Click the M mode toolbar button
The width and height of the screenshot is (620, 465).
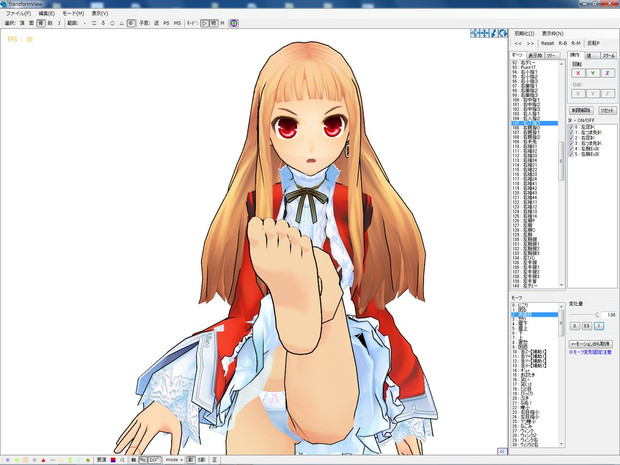[222, 23]
